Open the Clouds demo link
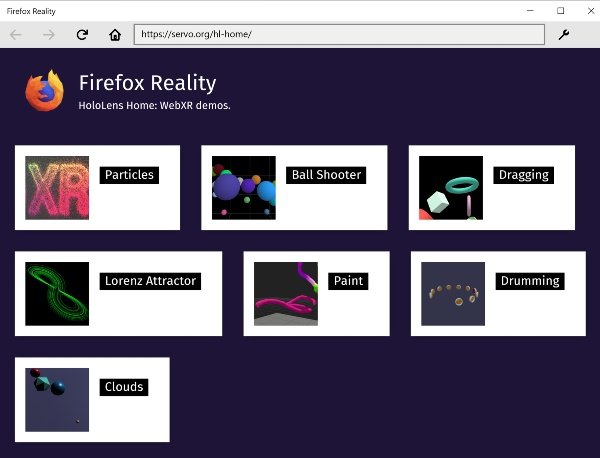The height and width of the screenshot is (458, 600). 124,387
